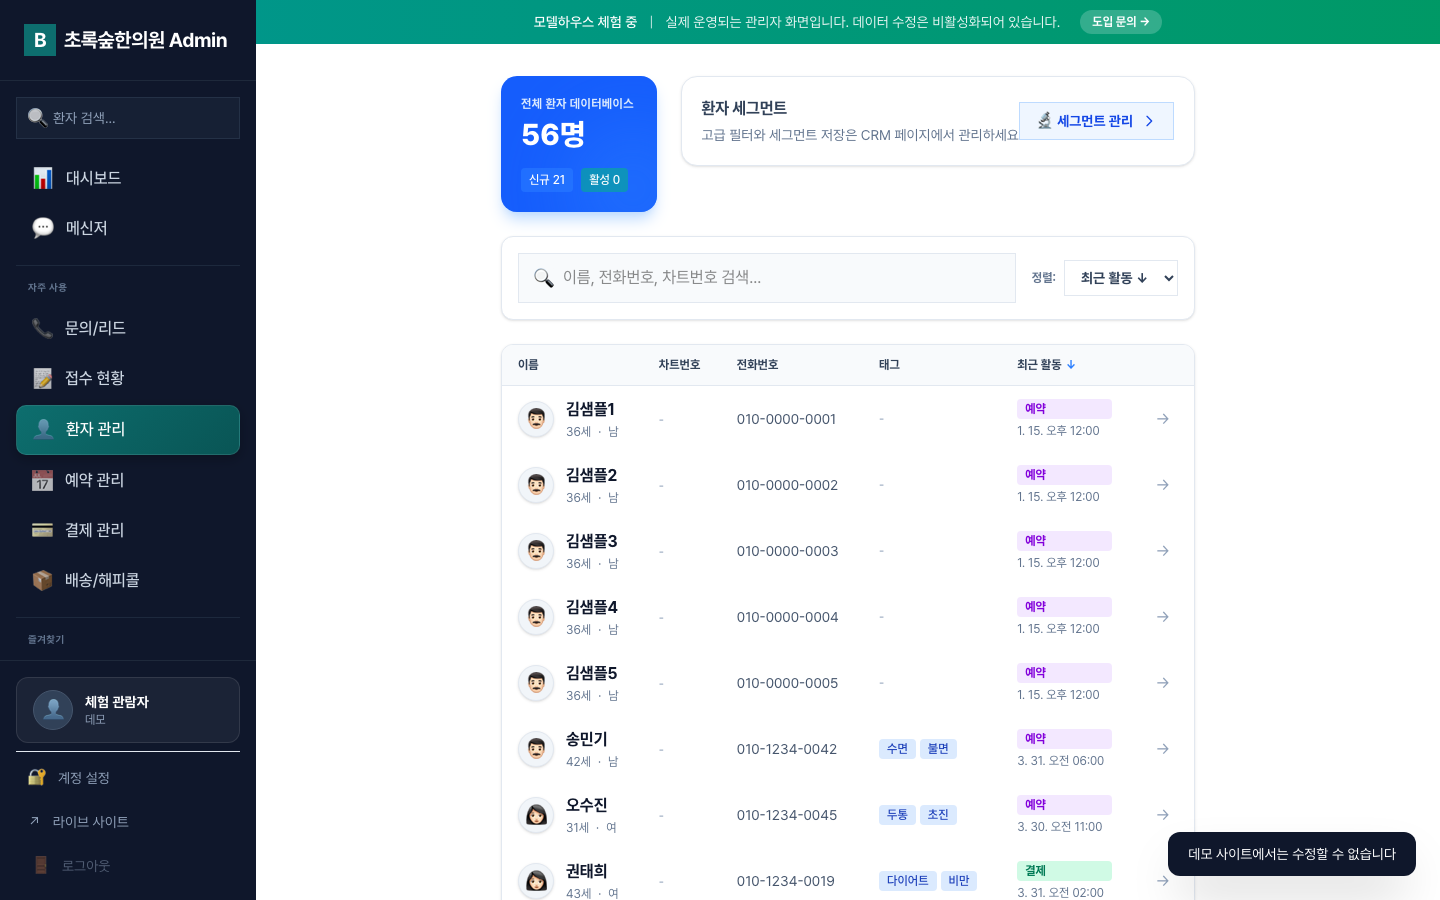Viewport: 1440px width, 900px height.
Task: Open 김샘플1 row arrow
Action: click(x=1163, y=419)
